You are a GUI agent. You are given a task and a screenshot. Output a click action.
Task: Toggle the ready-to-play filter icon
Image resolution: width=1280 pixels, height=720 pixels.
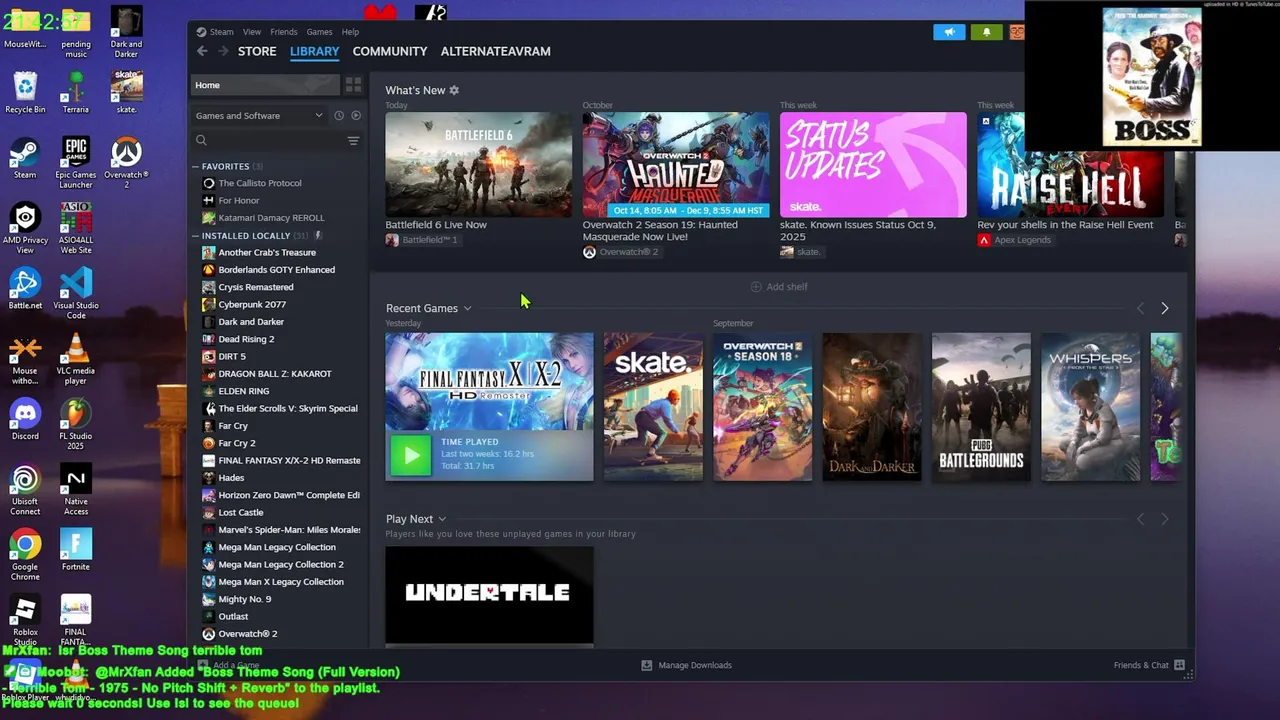pos(356,115)
